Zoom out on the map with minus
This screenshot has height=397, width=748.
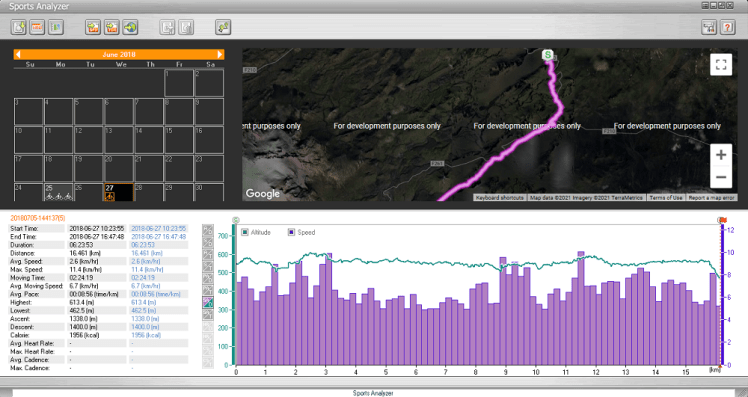point(721,177)
